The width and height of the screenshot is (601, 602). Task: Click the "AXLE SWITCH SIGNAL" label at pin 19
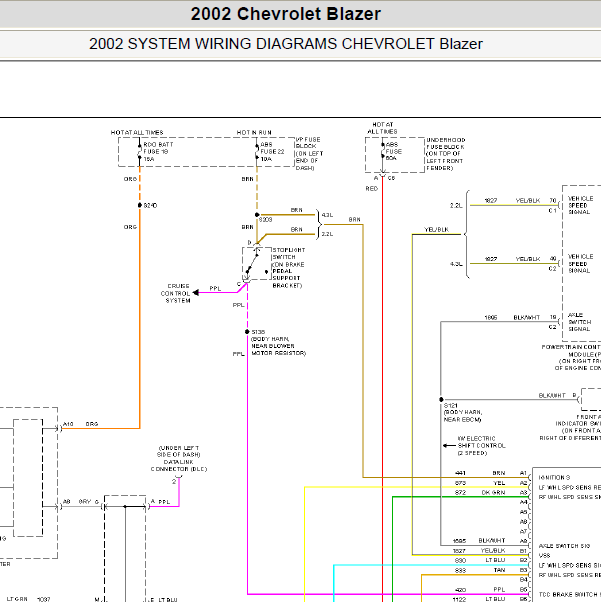tap(579, 322)
